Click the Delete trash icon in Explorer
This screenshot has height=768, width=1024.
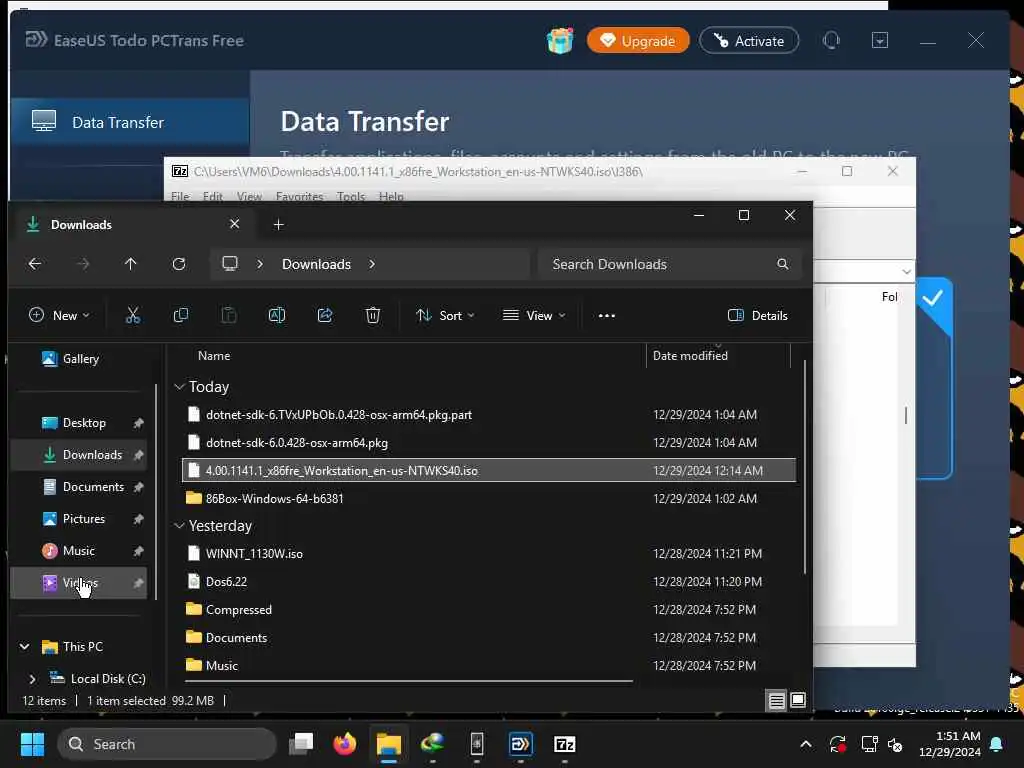click(373, 316)
